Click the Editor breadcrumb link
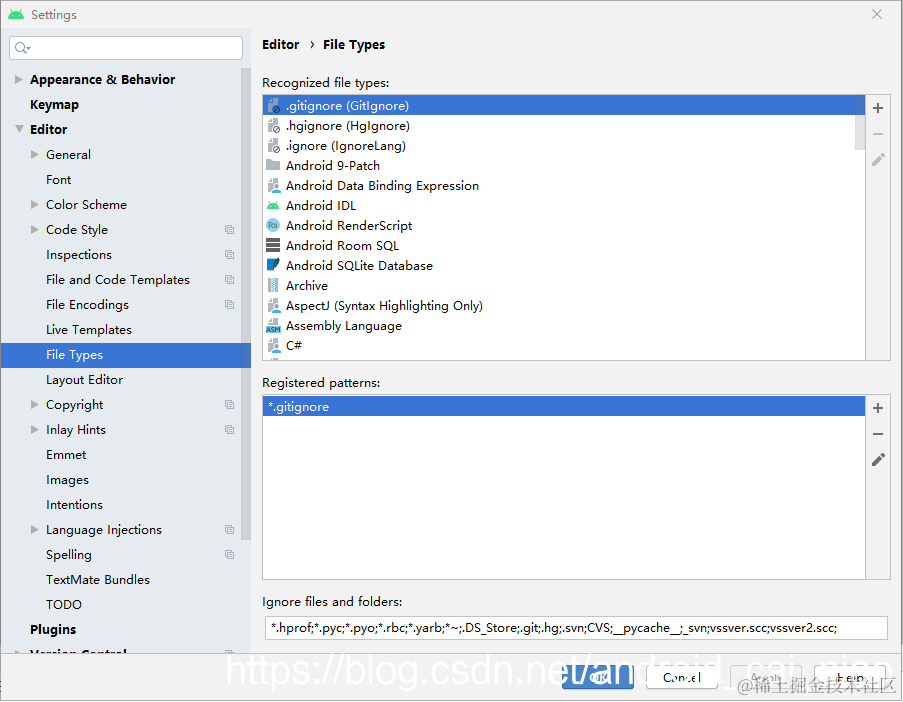The image size is (903, 702). pos(280,44)
